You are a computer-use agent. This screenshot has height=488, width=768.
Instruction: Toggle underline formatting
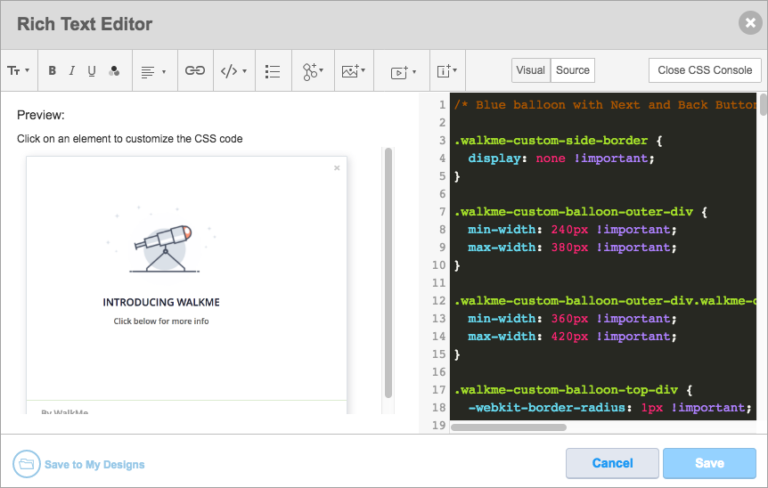coord(92,71)
